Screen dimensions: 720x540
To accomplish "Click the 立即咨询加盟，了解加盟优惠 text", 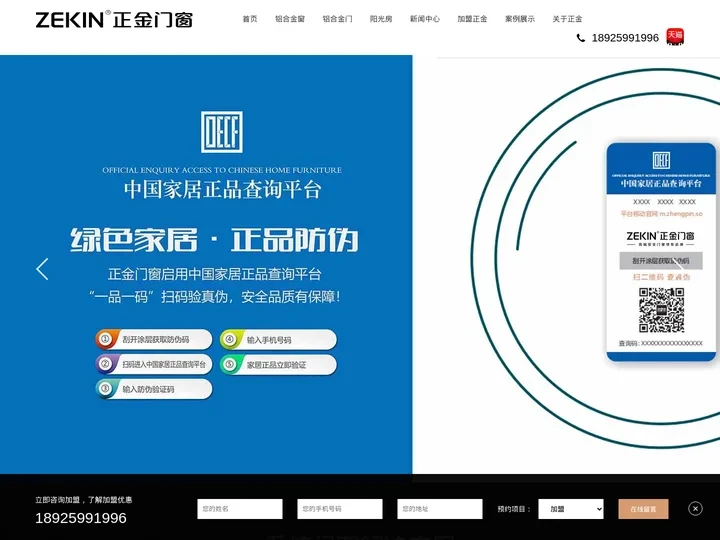I will pyautogui.click(x=84, y=500).
